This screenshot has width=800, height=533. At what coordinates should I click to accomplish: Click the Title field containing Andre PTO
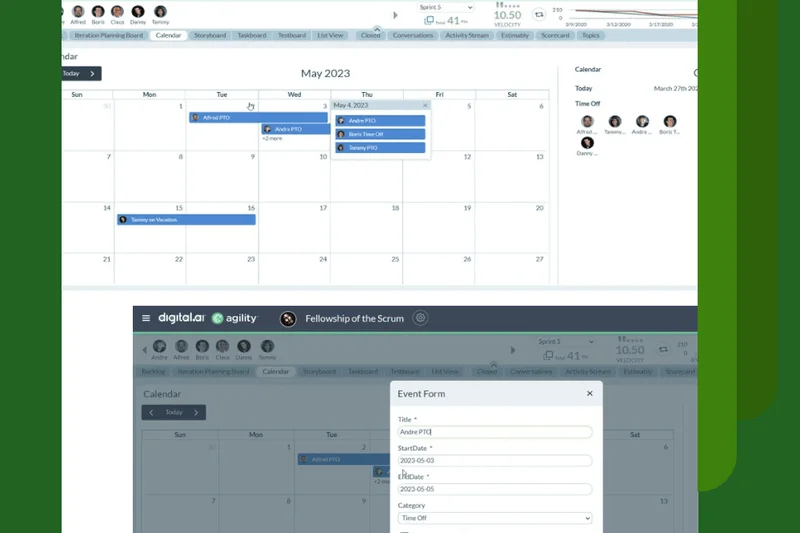[x=494, y=432]
